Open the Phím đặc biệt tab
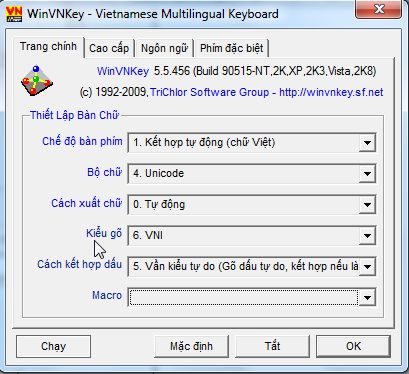This screenshot has width=409, height=374. (231, 48)
